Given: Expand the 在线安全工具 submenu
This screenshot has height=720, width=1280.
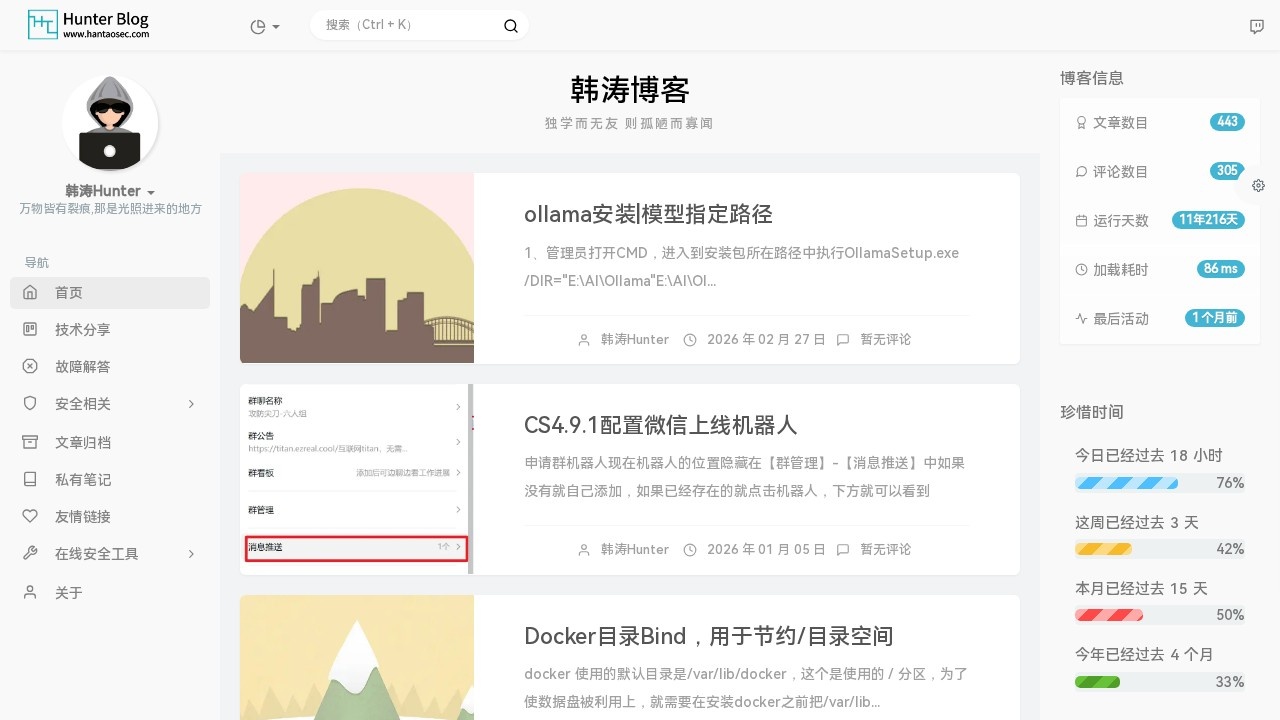Looking at the screenshot, I should click(x=191, y=554).
